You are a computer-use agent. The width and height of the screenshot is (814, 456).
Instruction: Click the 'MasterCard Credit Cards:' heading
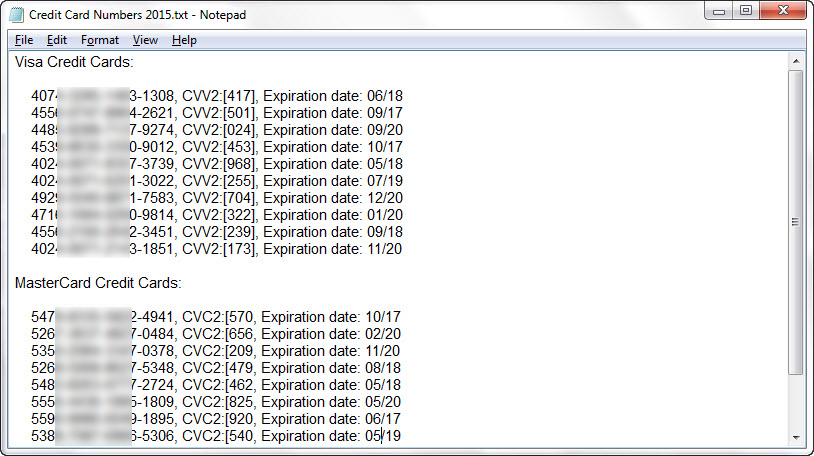pyautogui.click(x=98, y=283)
